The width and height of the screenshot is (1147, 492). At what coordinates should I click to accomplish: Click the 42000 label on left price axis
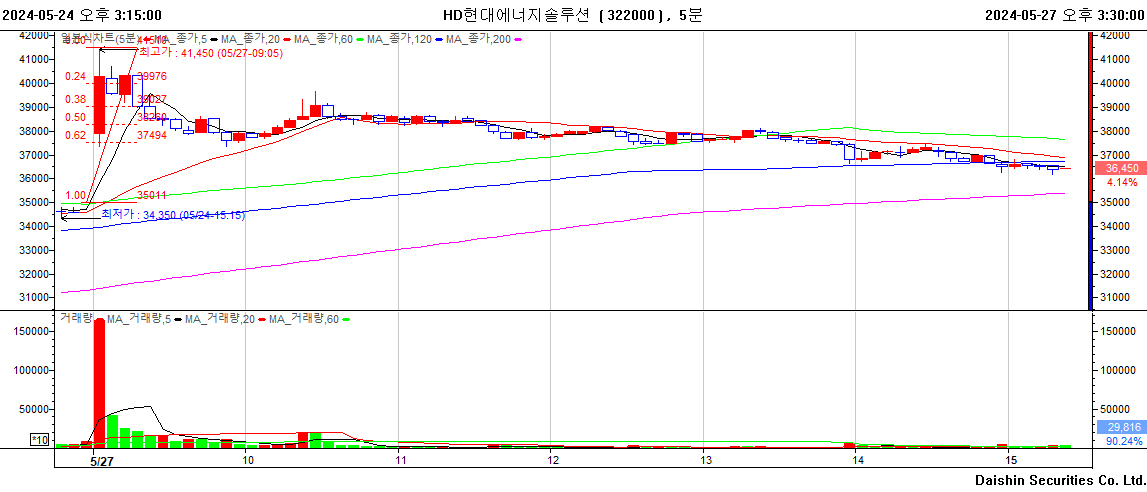[33, 35]
